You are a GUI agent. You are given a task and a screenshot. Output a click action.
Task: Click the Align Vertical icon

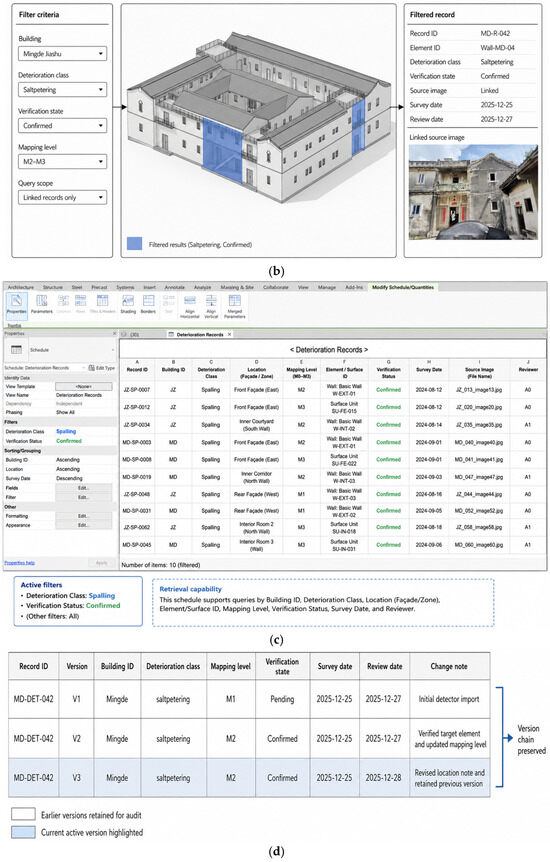(211, 306)
